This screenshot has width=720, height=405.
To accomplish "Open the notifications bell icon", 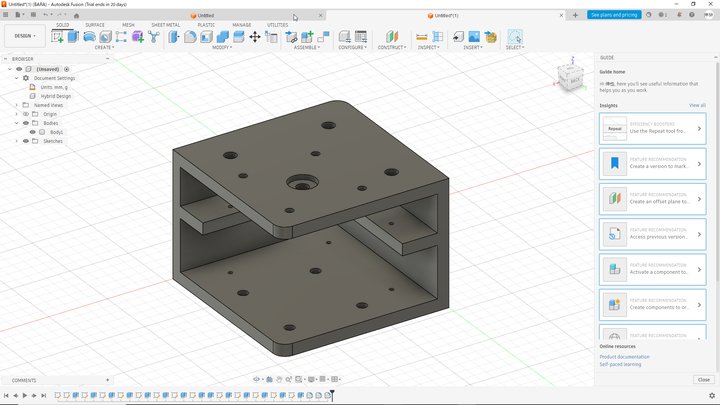I will 679,15.
